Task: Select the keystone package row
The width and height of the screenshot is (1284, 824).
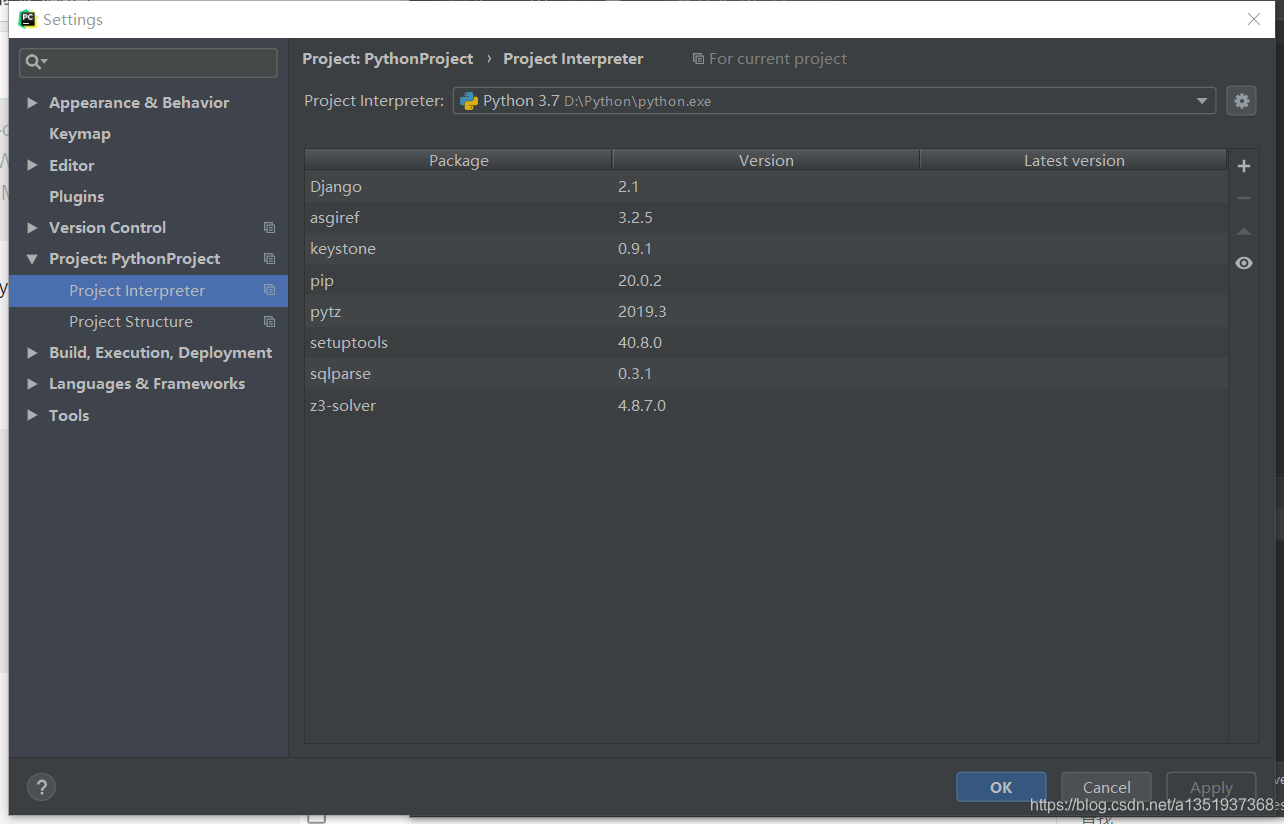Action: 766,249
